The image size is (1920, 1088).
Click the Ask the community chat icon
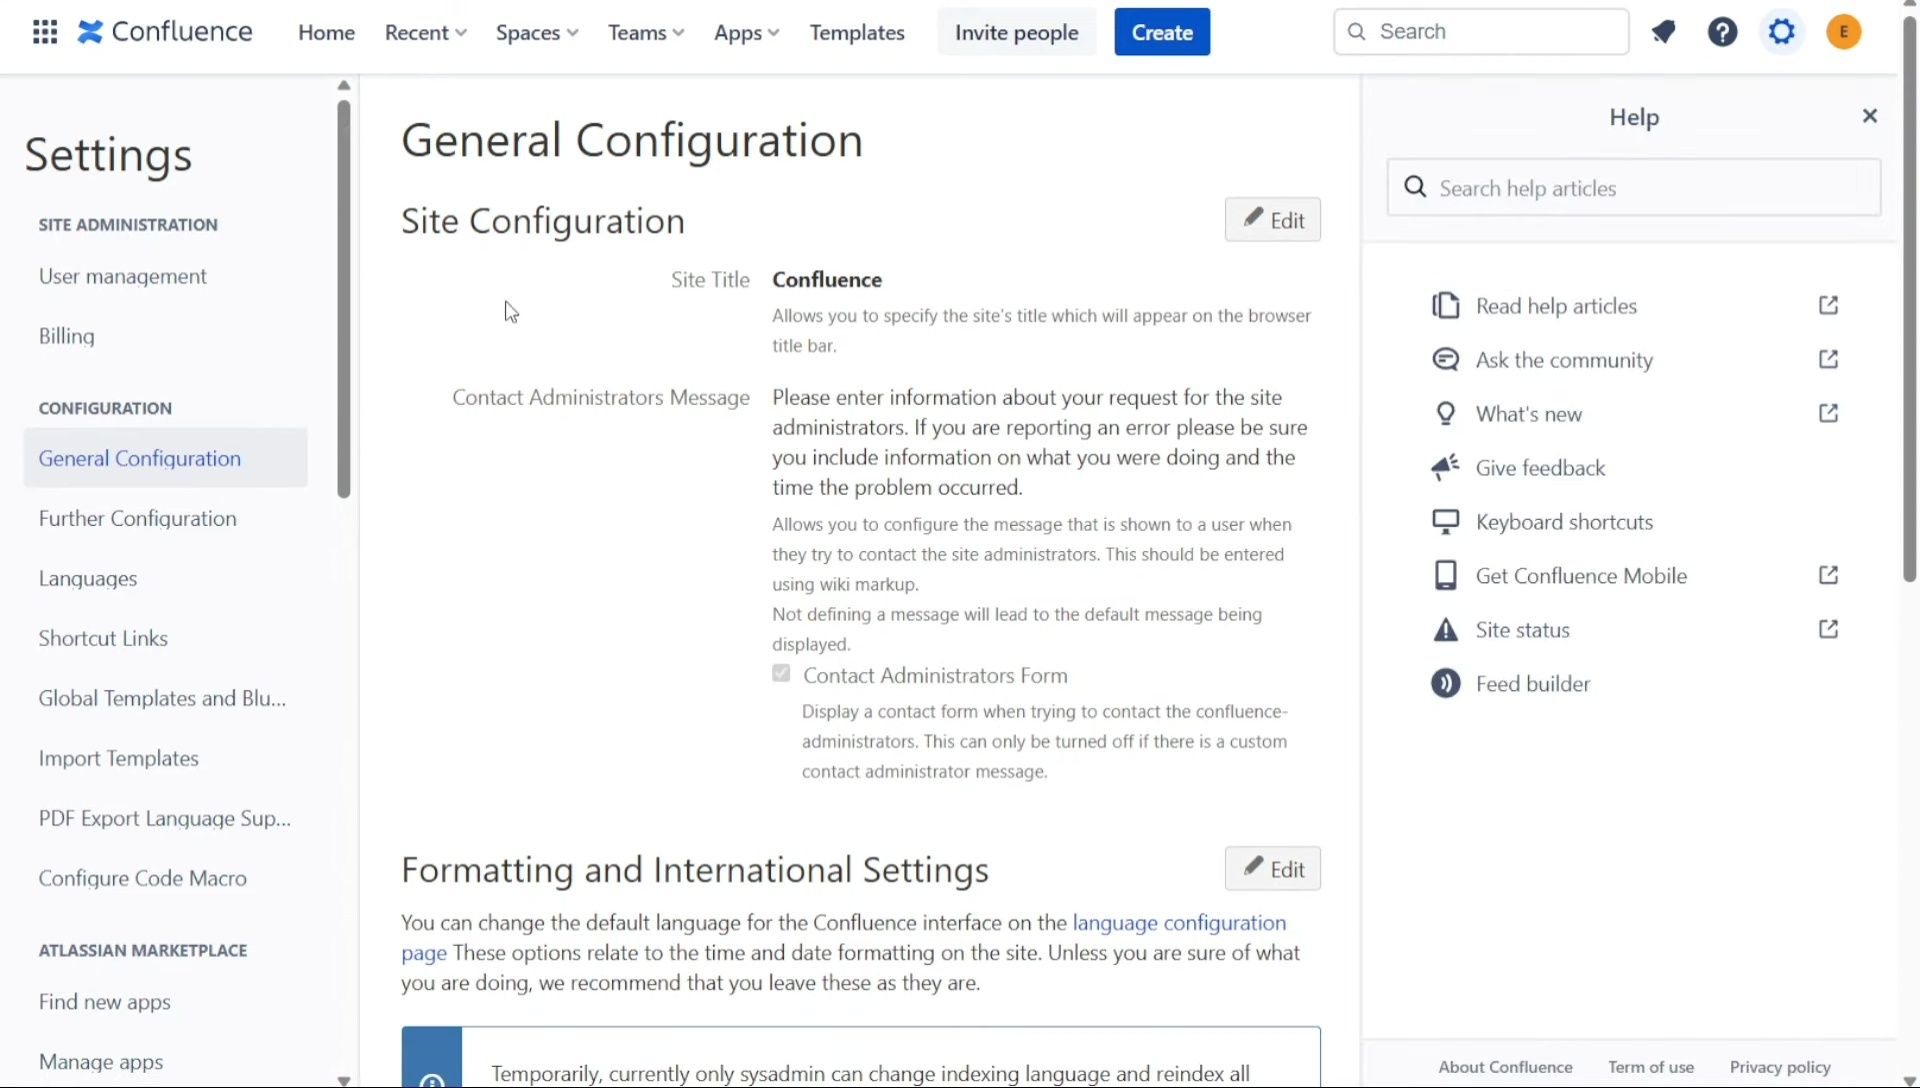(1446, 359)
